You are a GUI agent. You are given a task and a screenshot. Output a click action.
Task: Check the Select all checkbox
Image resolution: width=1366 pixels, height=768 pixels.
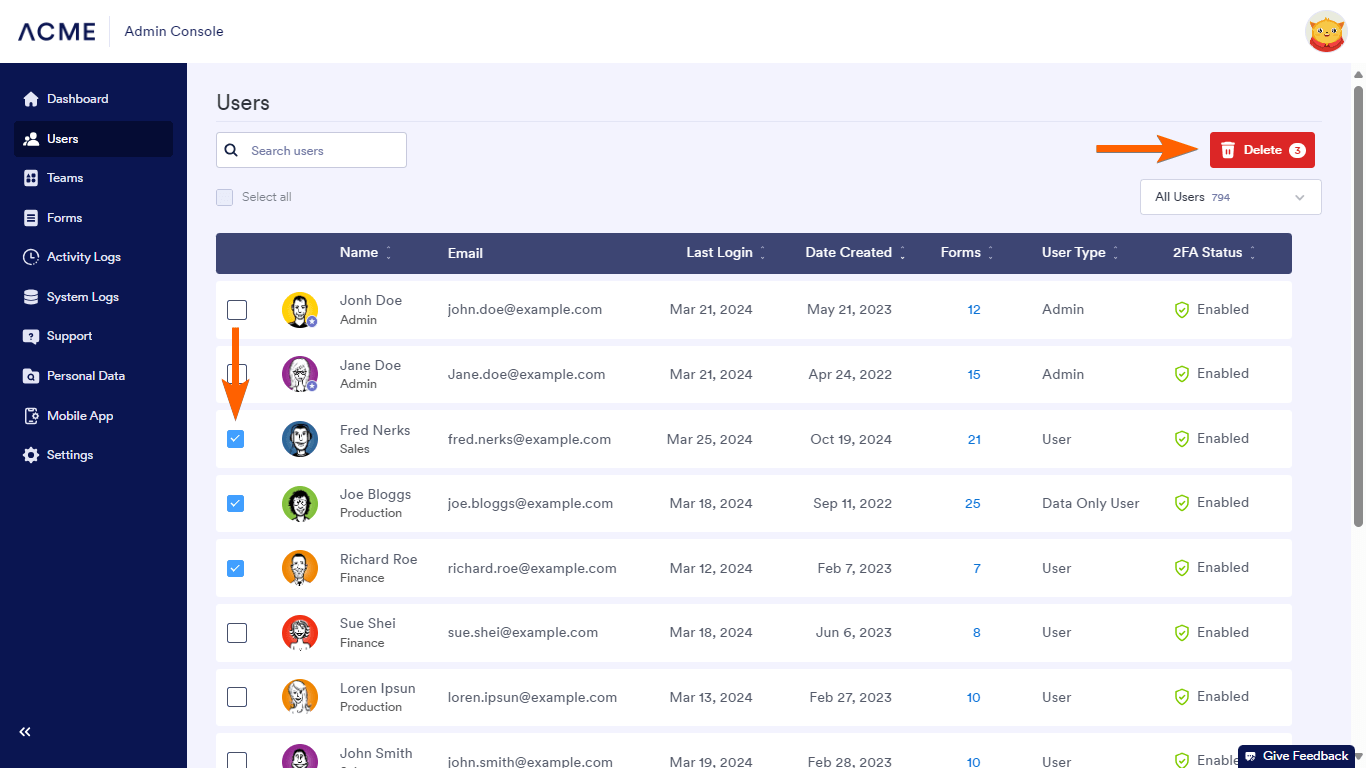225,198
